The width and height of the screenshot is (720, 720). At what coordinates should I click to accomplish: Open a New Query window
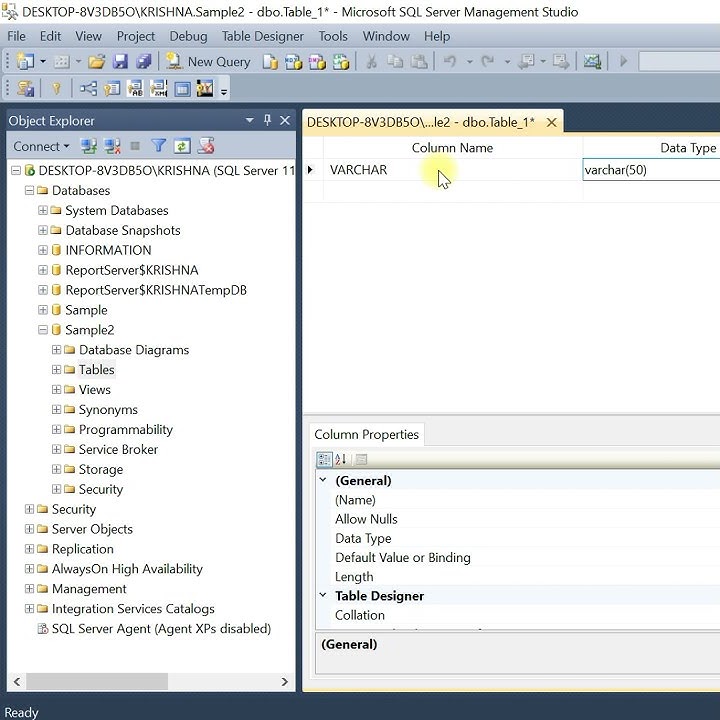click(x=208, y=62)
